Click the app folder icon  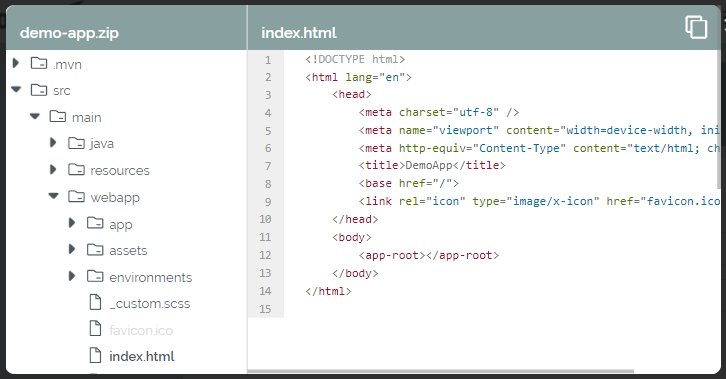click(95, 223)
